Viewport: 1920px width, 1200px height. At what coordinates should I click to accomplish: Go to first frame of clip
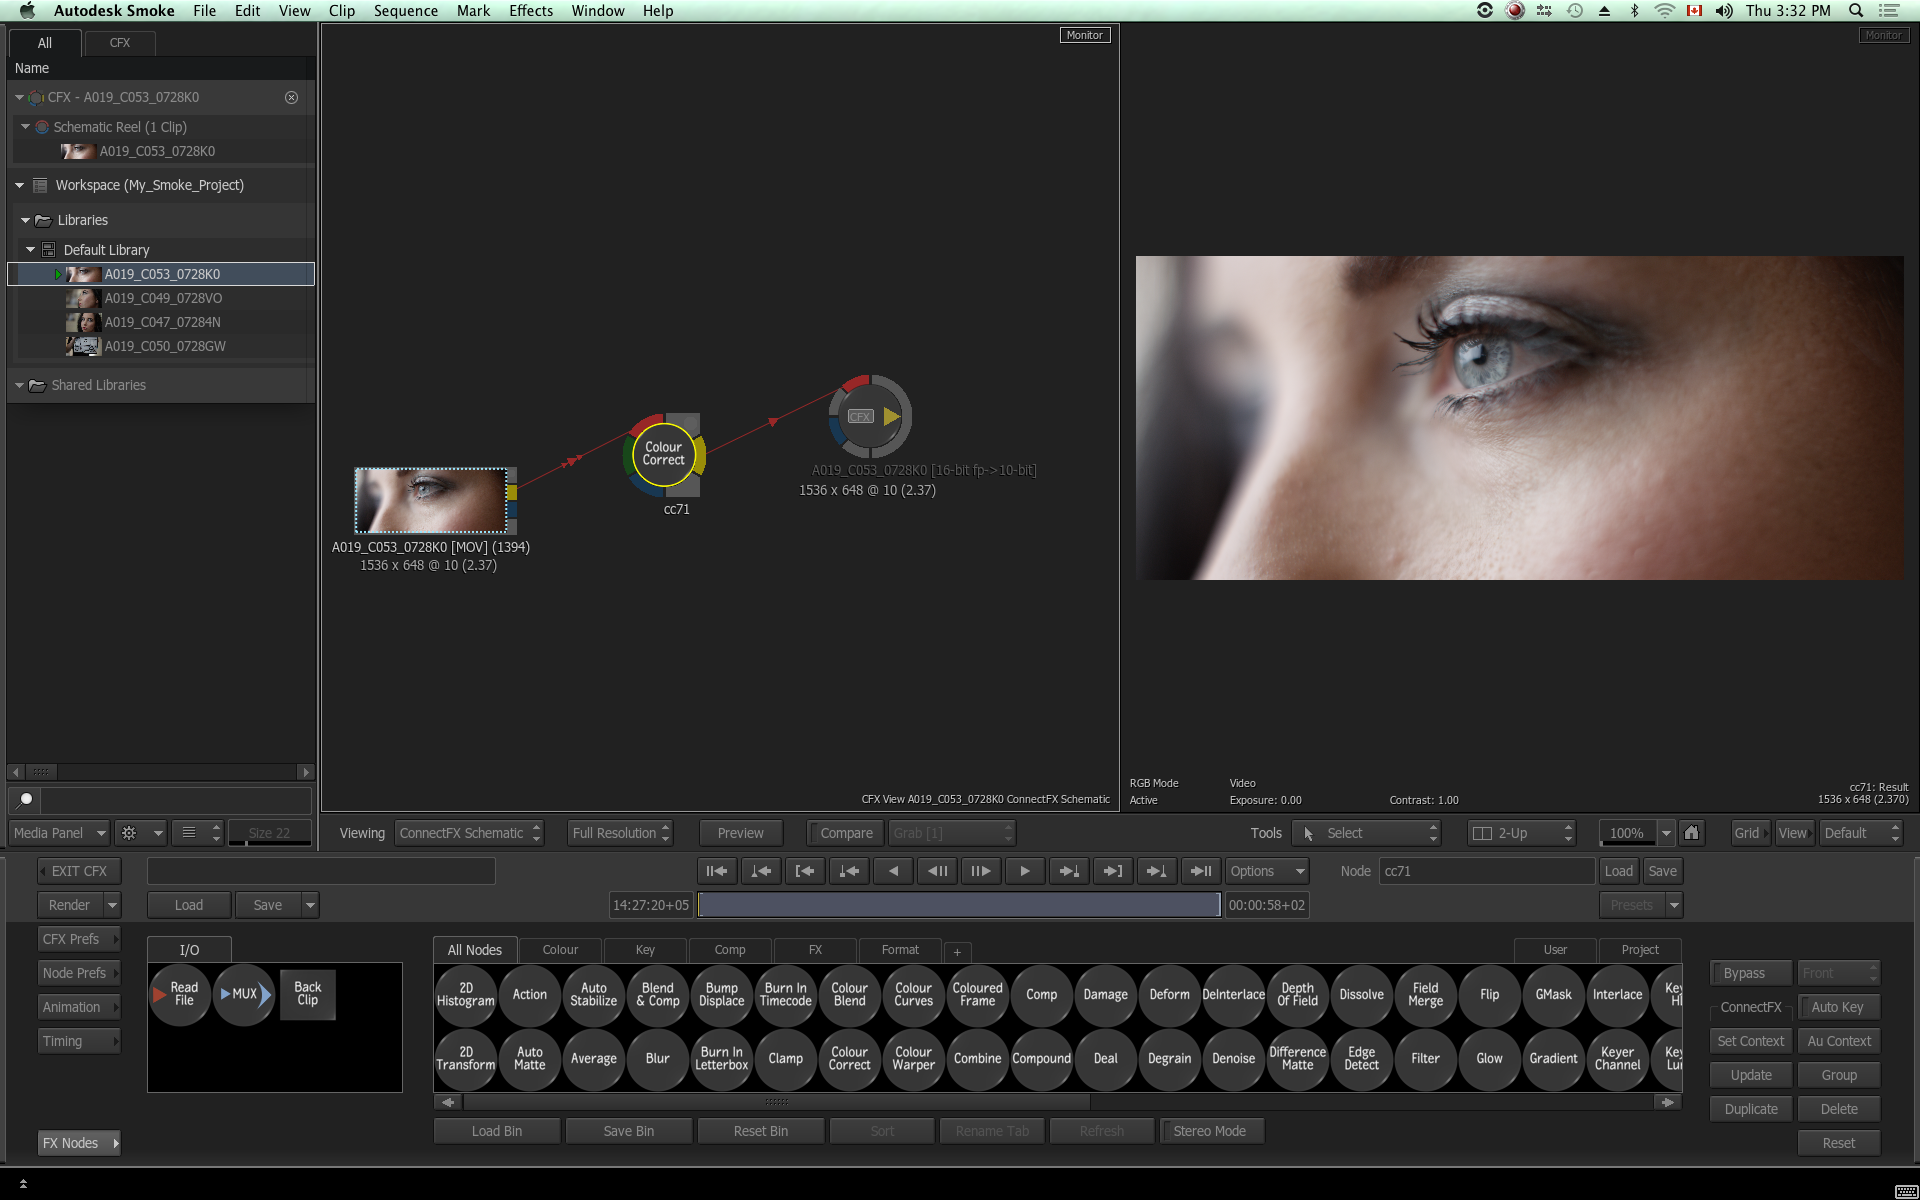click(x=716, y=871)
